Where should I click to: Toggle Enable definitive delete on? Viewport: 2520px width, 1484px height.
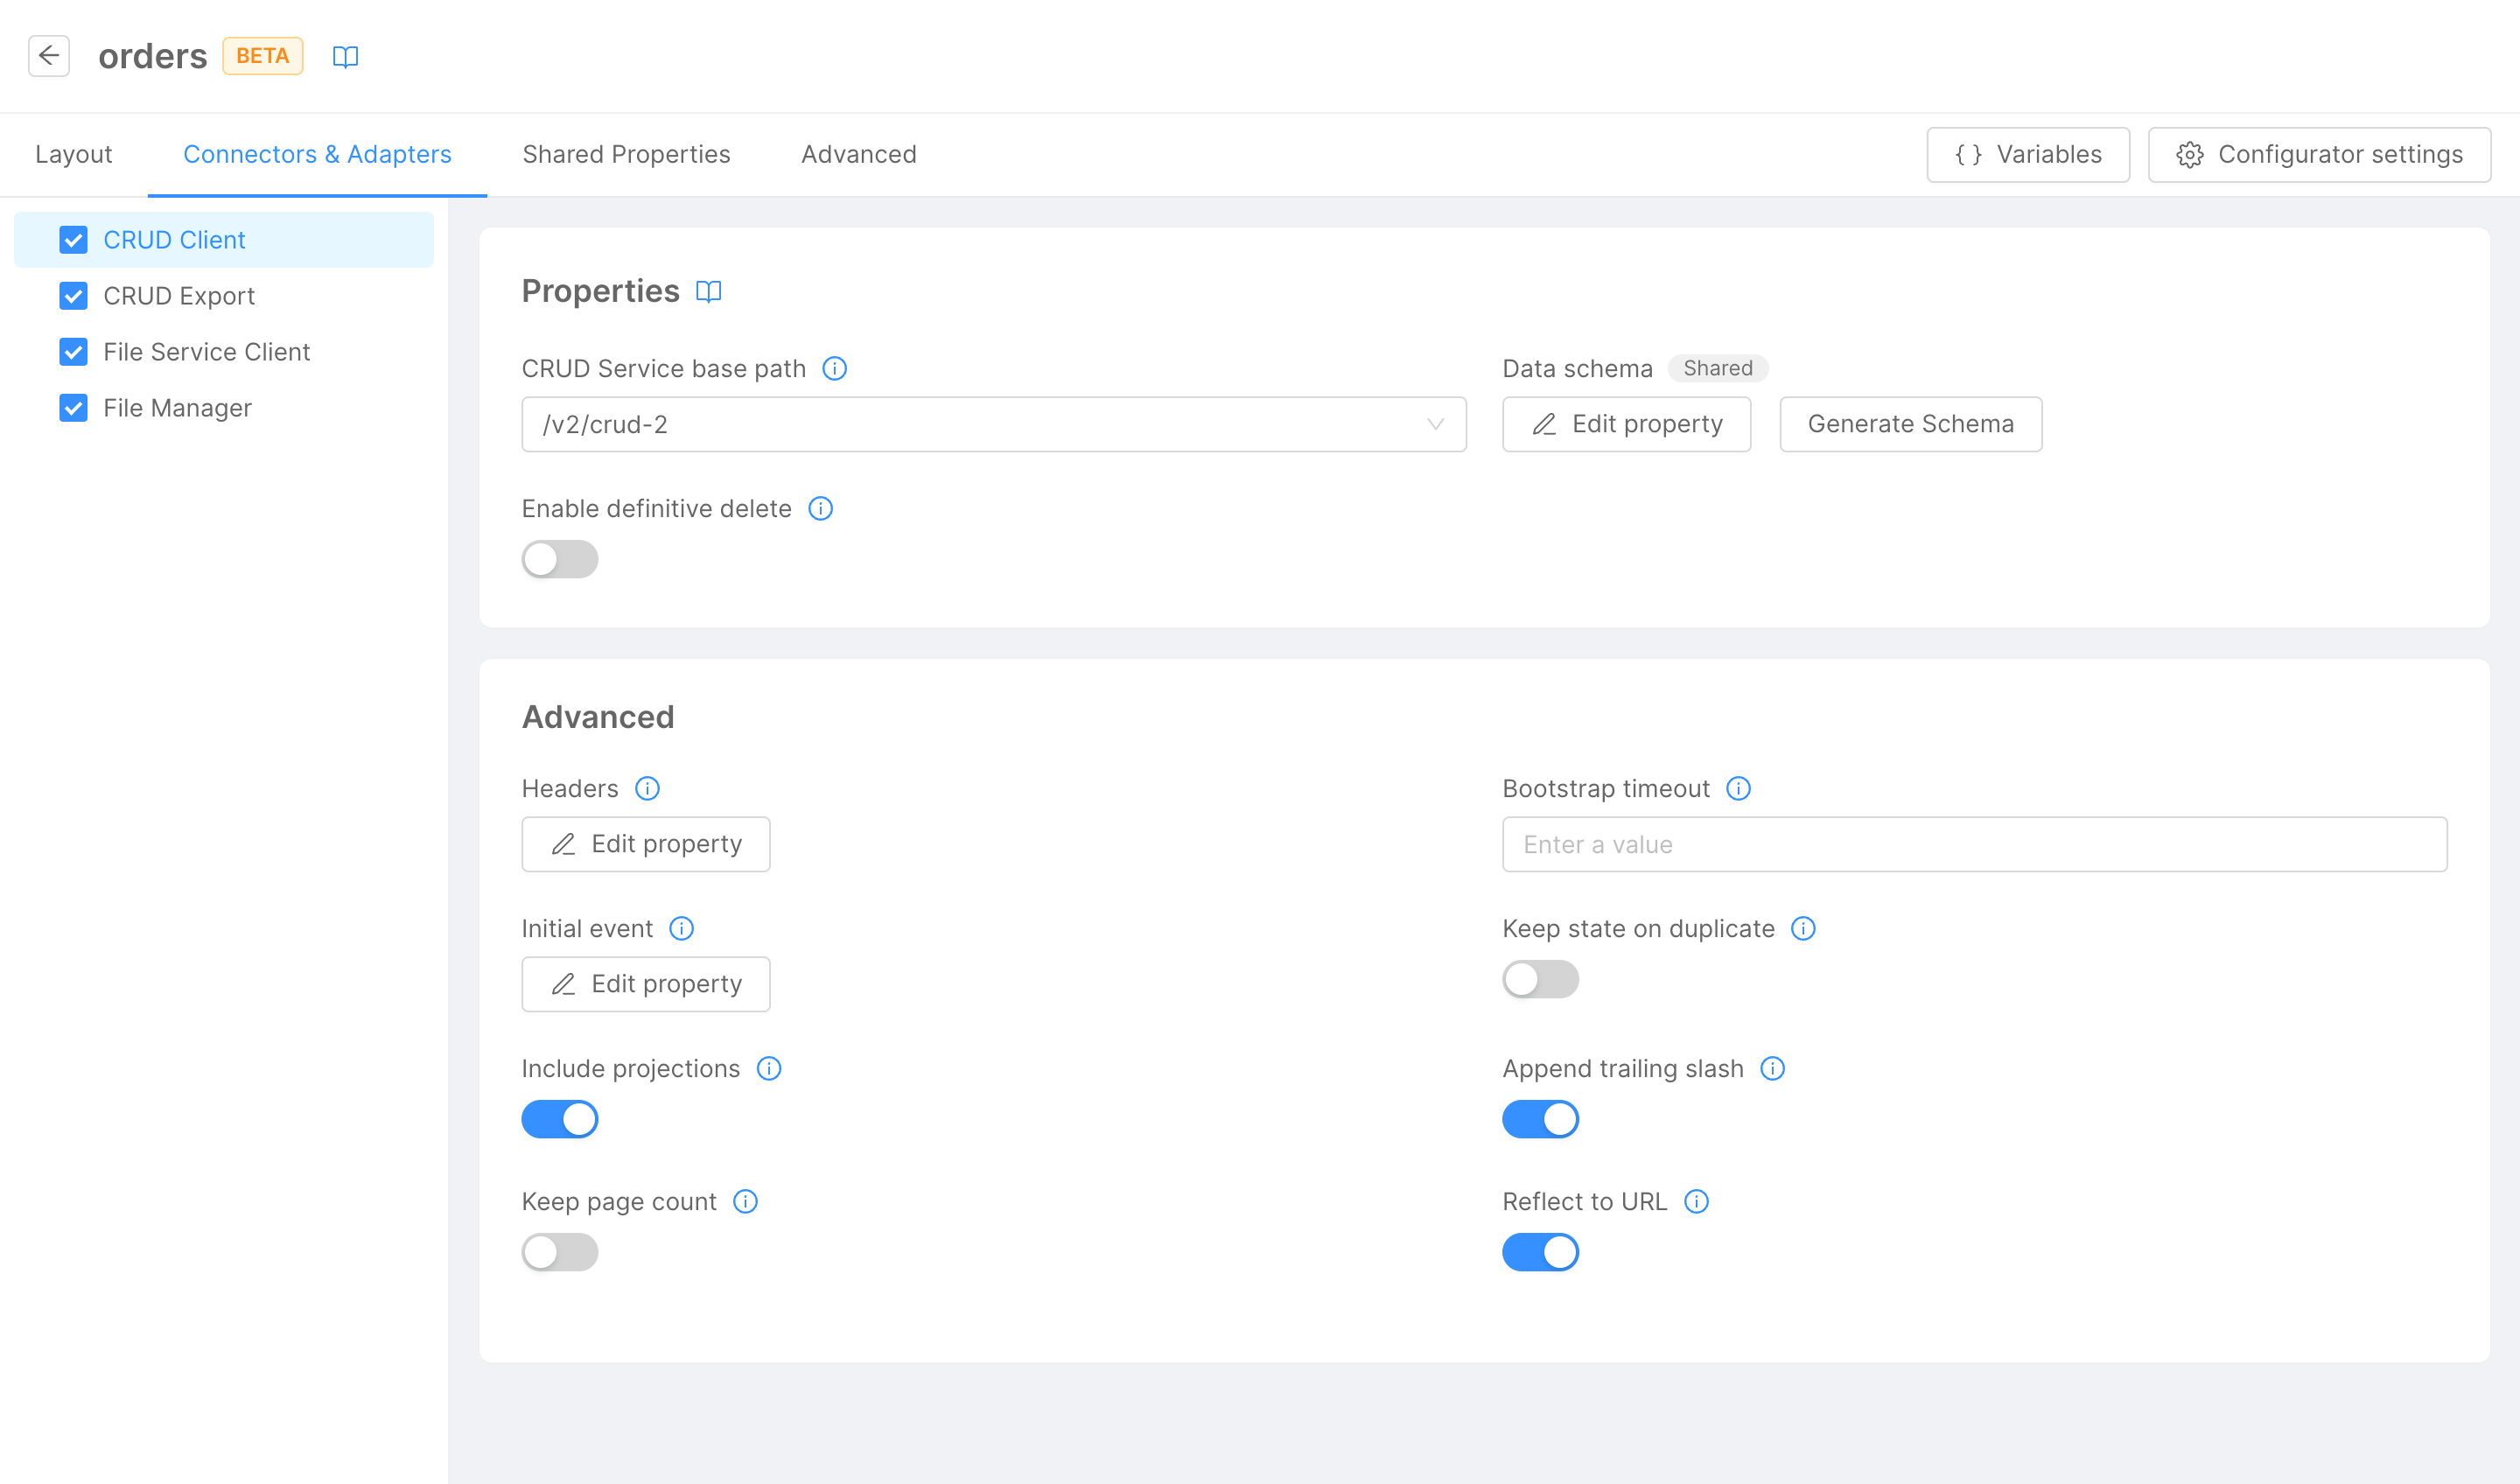coord(559,559)
